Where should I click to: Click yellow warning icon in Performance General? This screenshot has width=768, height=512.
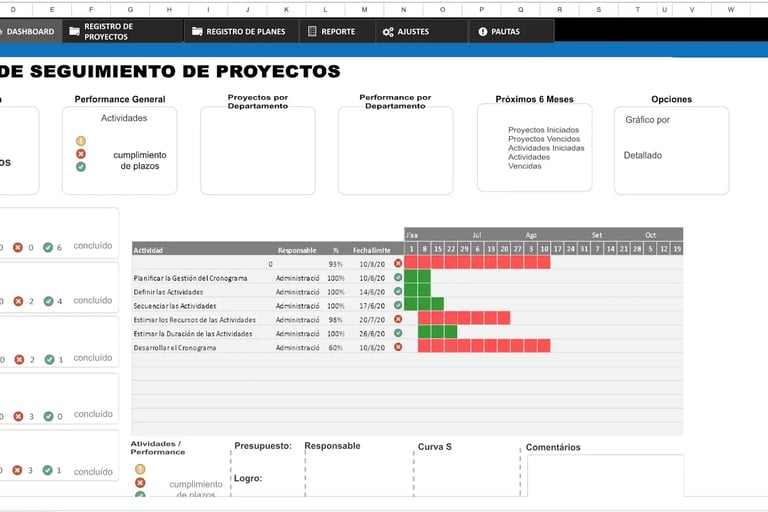click(x=81, y=141)
